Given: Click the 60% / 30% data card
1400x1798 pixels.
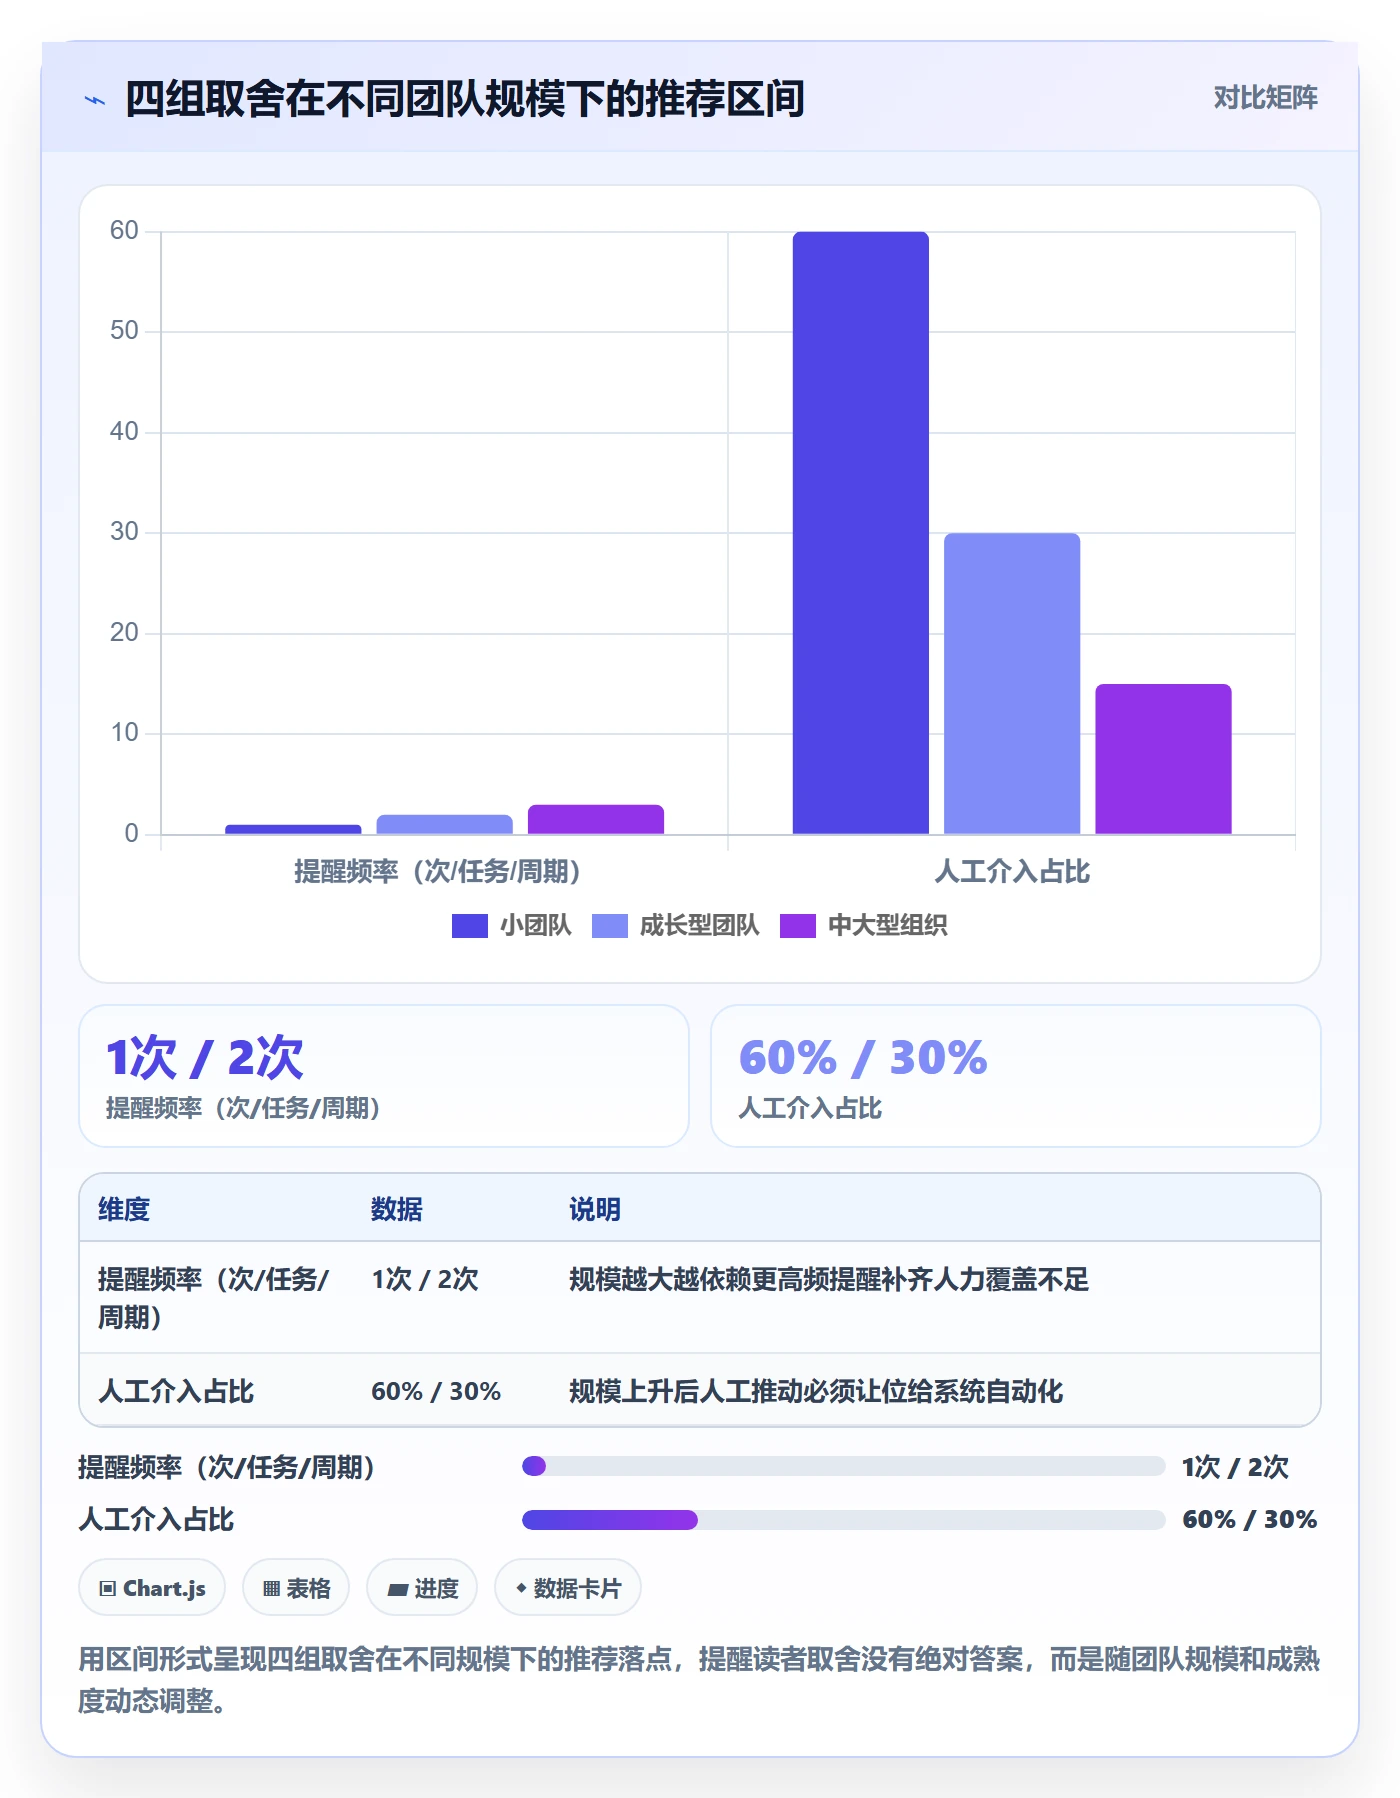Looking at the screenshot, I should (1016, 1076).
